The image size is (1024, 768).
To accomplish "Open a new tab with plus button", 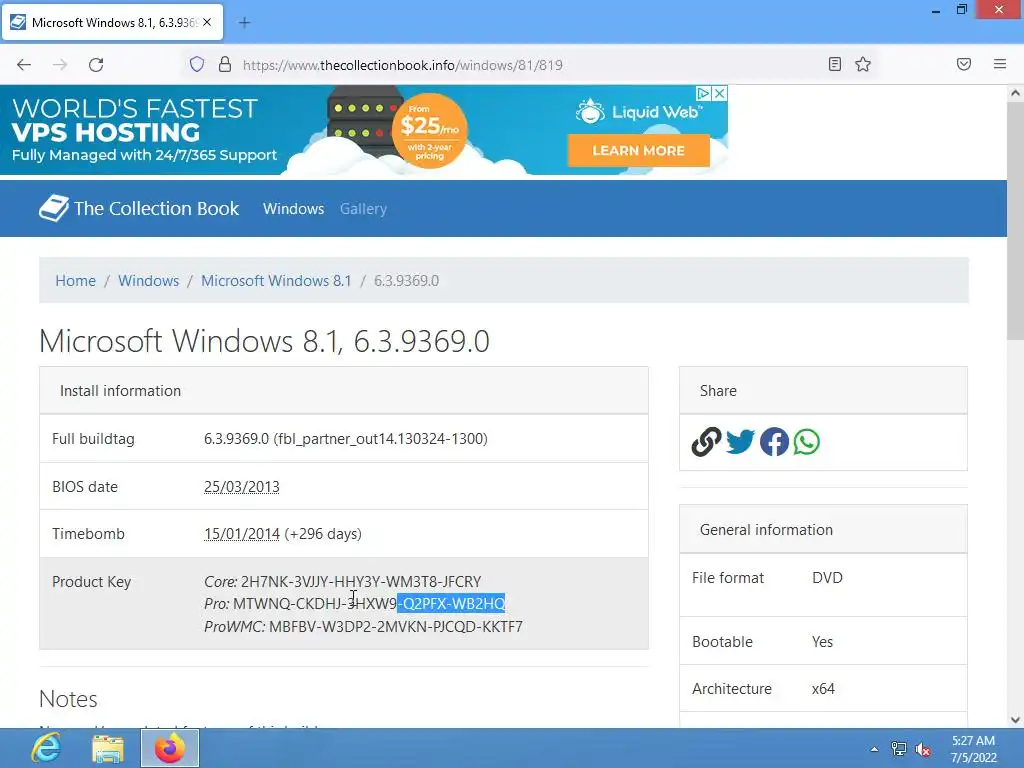I will (x=244, y=23).
